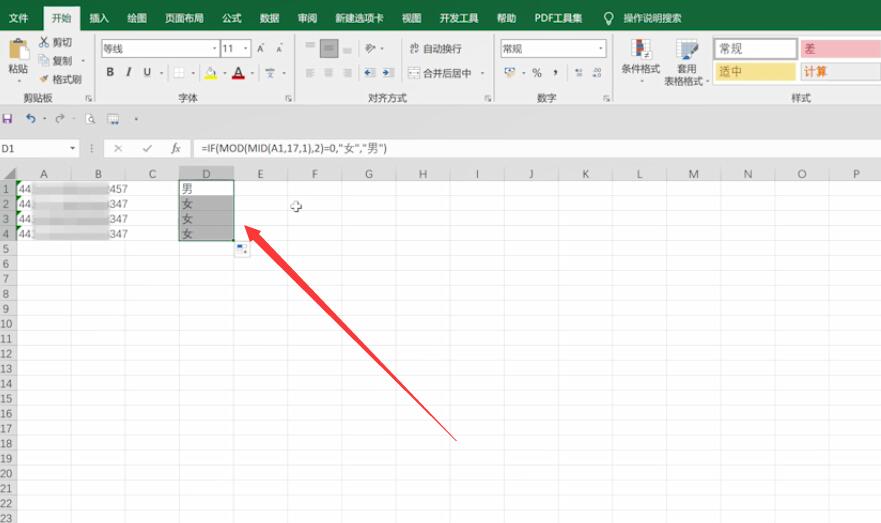Open the font group dialog launcher
This screenshot has height=523, width=881.
pos(288,98)
